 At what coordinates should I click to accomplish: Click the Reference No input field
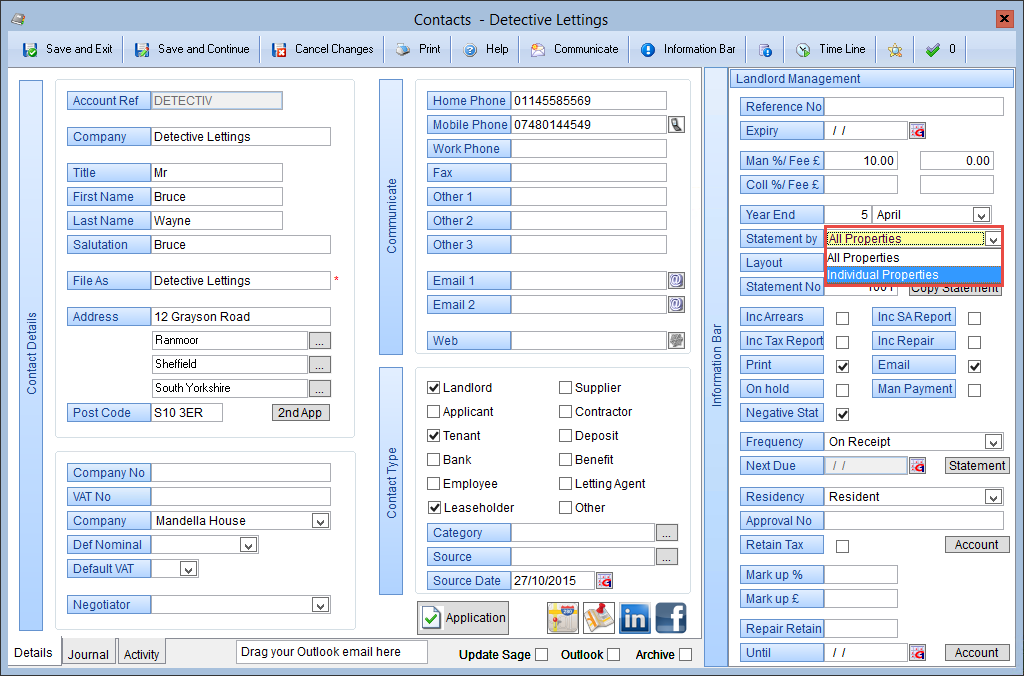point(913,106)
